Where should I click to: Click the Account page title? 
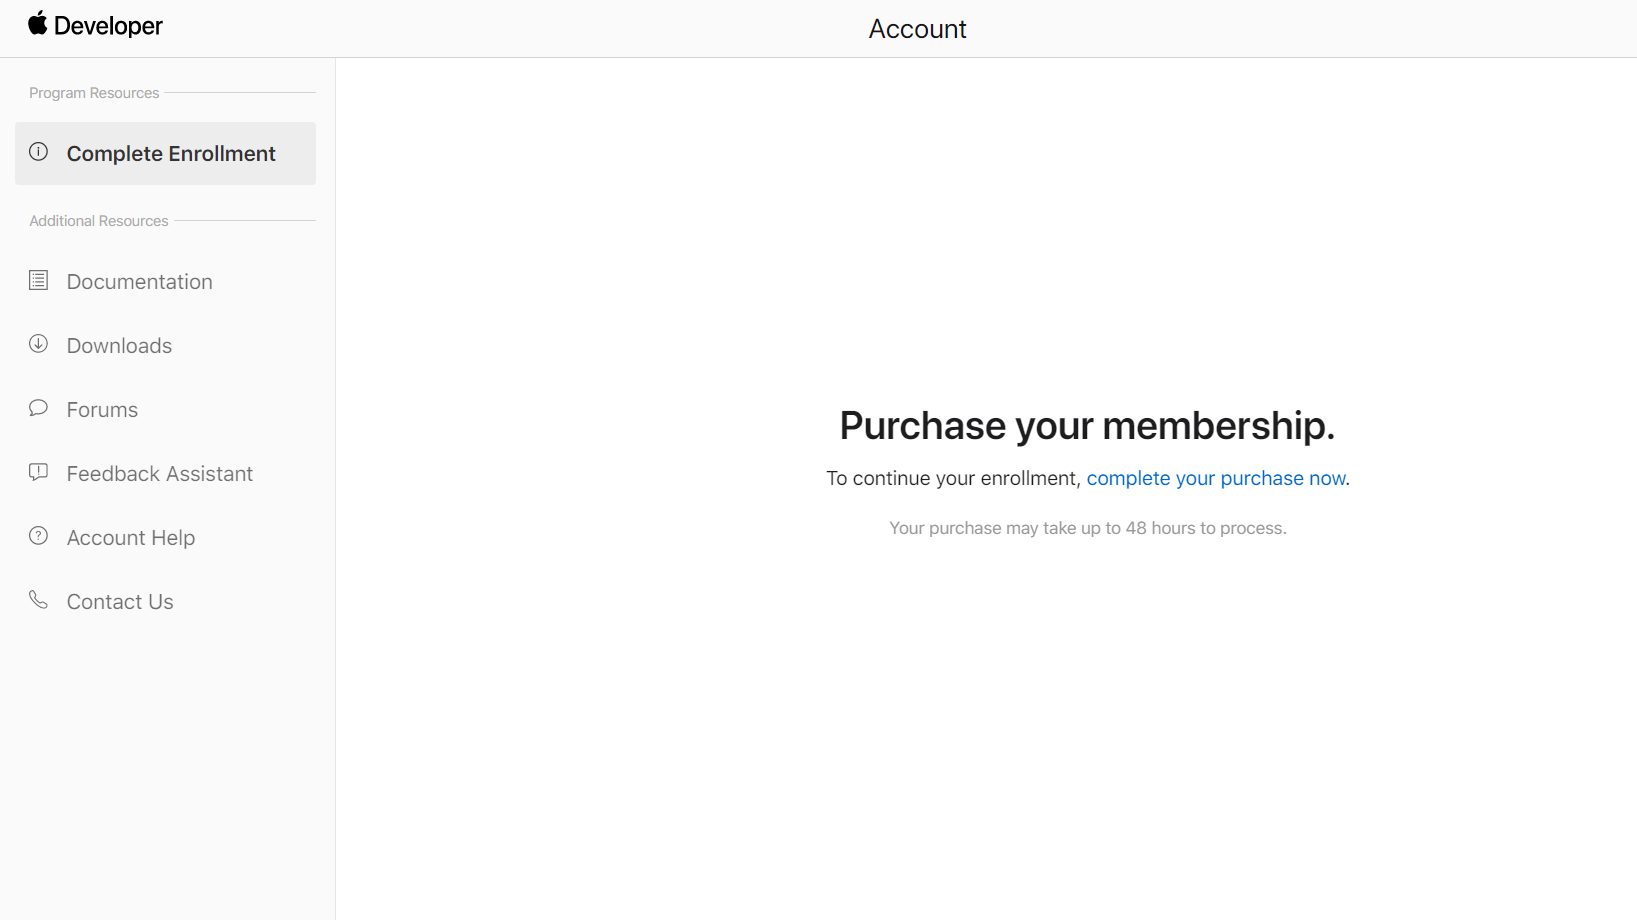coord(917,29)
